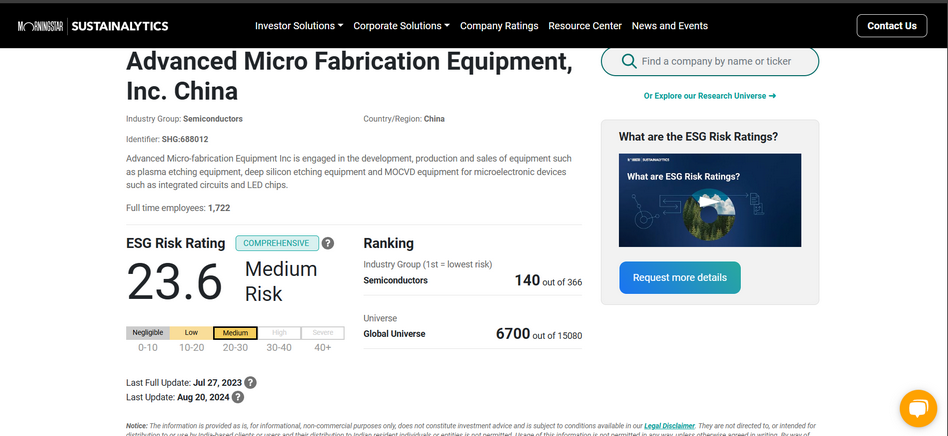Go to Resource Center
This screenshot has width=948, height=436.
pos(585,26)
